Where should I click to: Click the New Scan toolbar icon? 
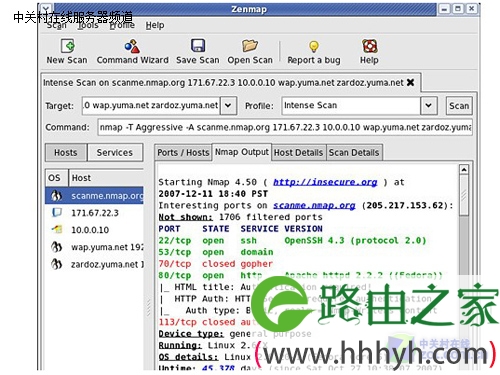(x=67, y=46)
